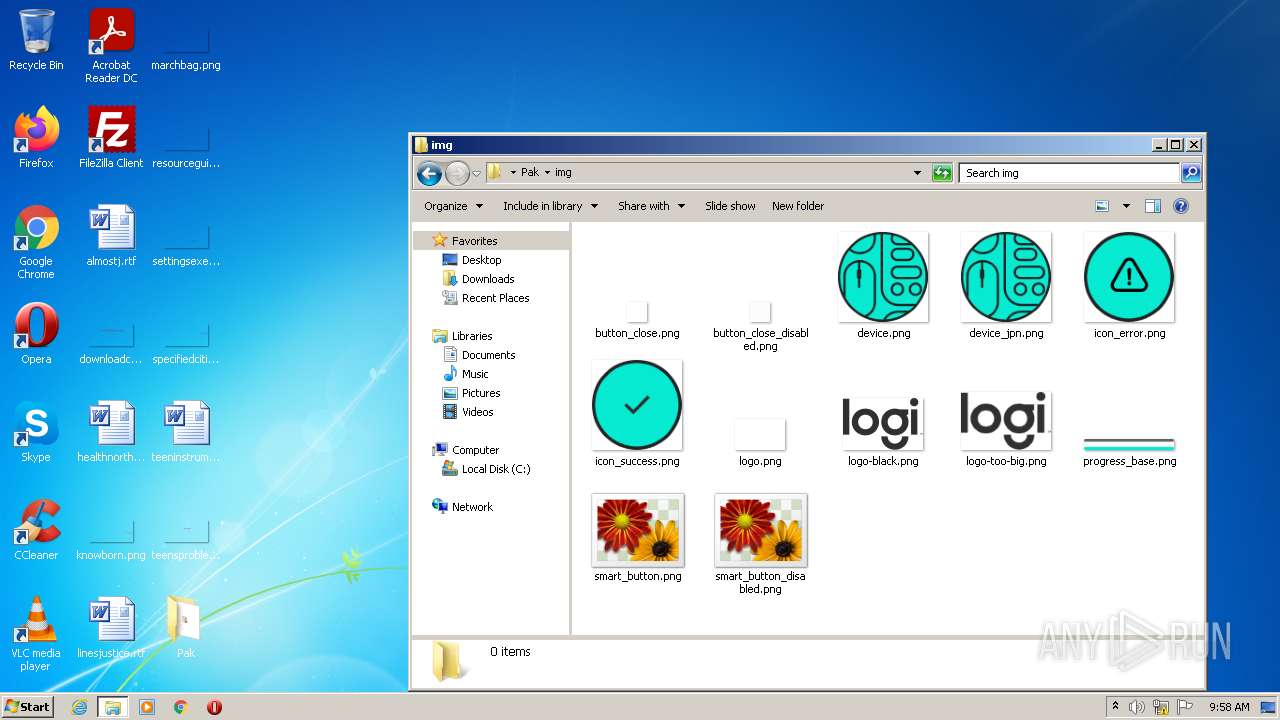Screen dimensions: 1280x720
Task: Select Computer in navigation pane
Action: 475,450
